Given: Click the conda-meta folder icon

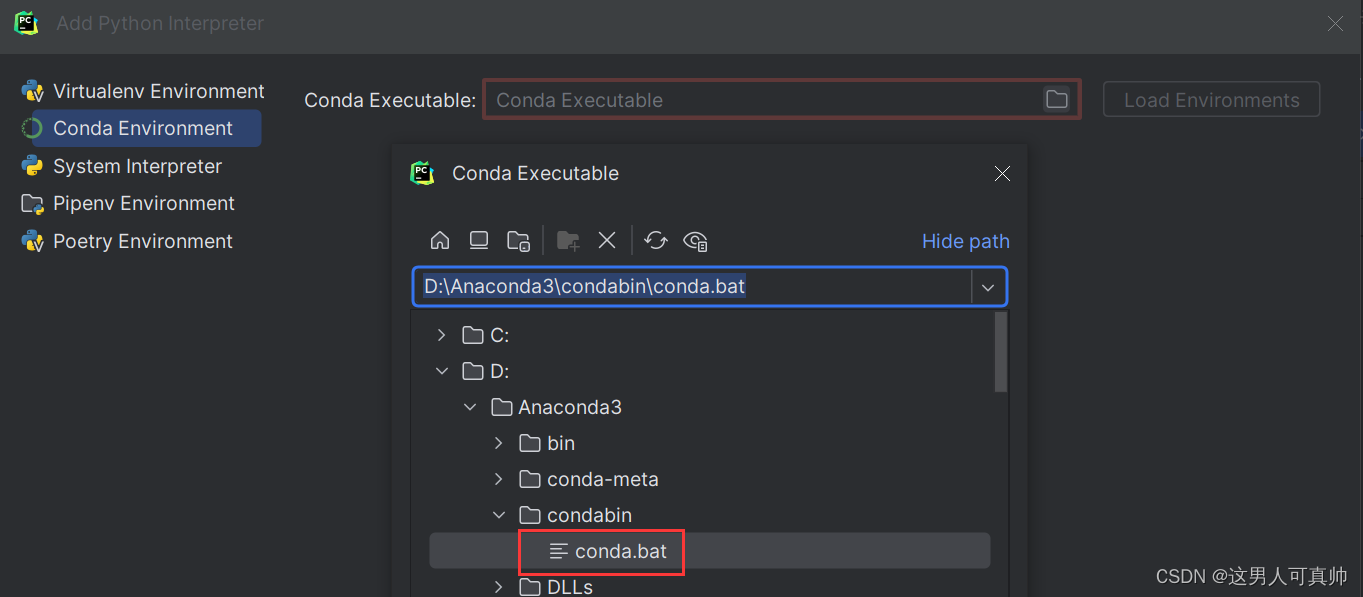Looking at the screenshot, I should 530,479.
